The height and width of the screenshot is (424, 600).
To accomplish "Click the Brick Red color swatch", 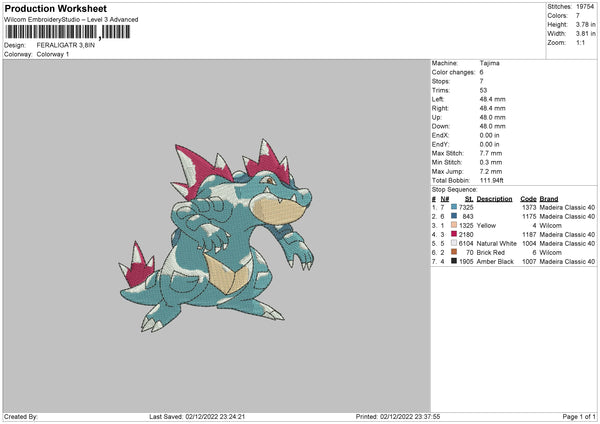I will click(x=454, y=252).
